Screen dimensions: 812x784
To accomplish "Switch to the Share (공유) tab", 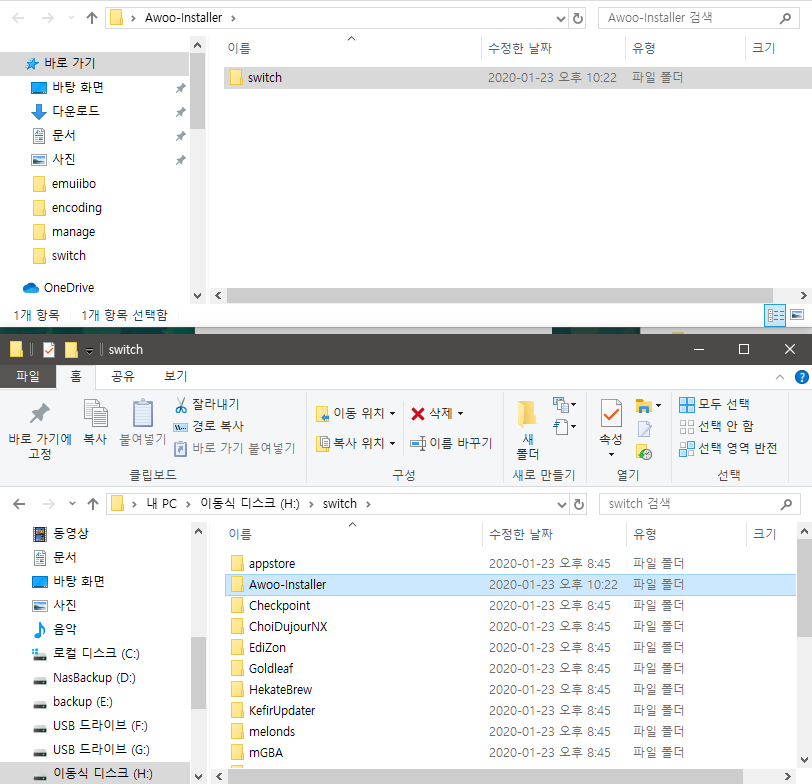I will tap(123, 376).
